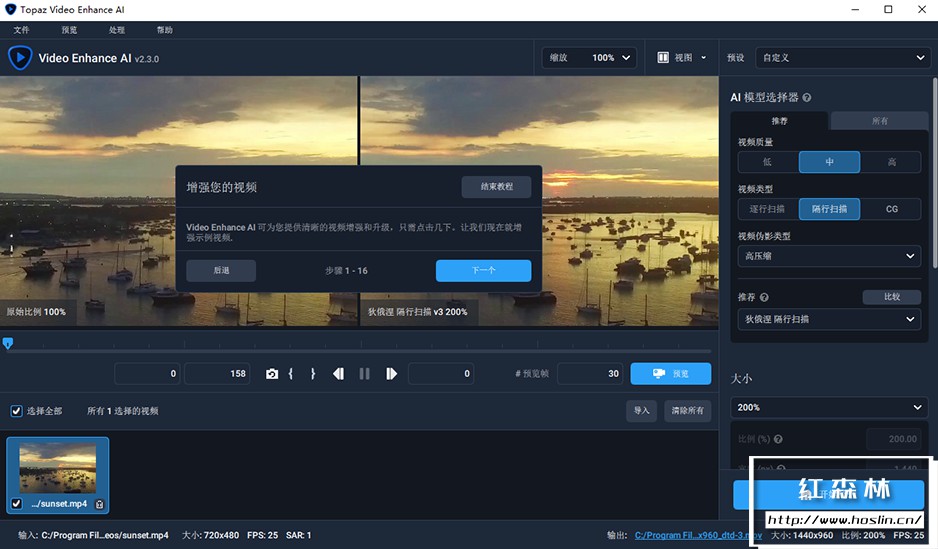Click the Topaz app icon in title bar
938x549 pixels.
pos(10,9)
